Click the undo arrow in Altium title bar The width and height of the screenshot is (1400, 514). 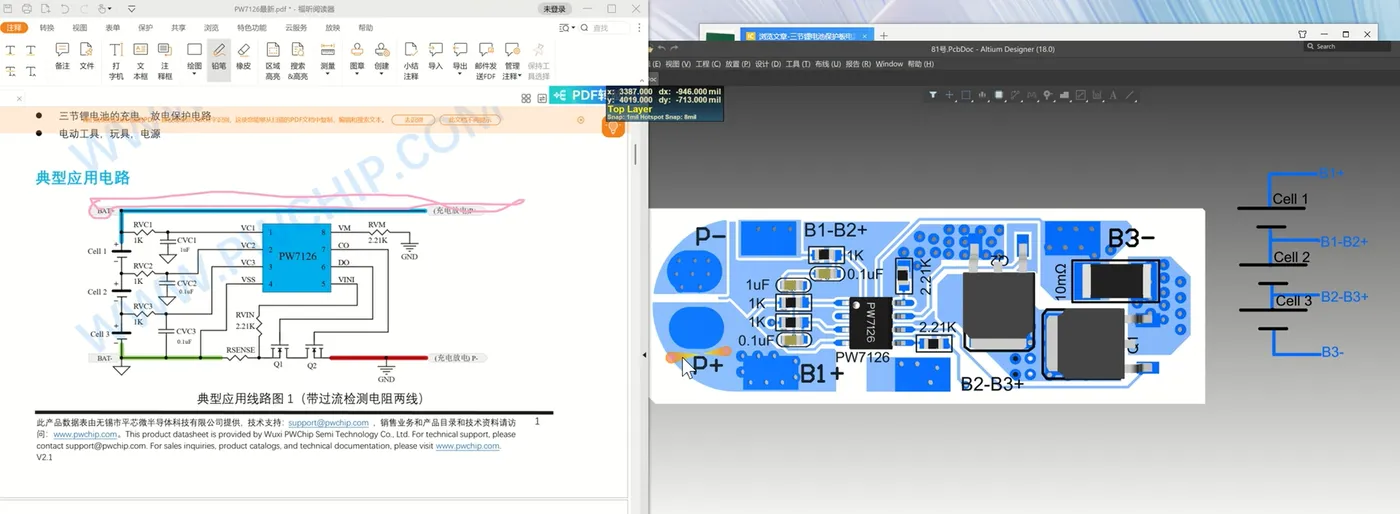click(661, 48)
